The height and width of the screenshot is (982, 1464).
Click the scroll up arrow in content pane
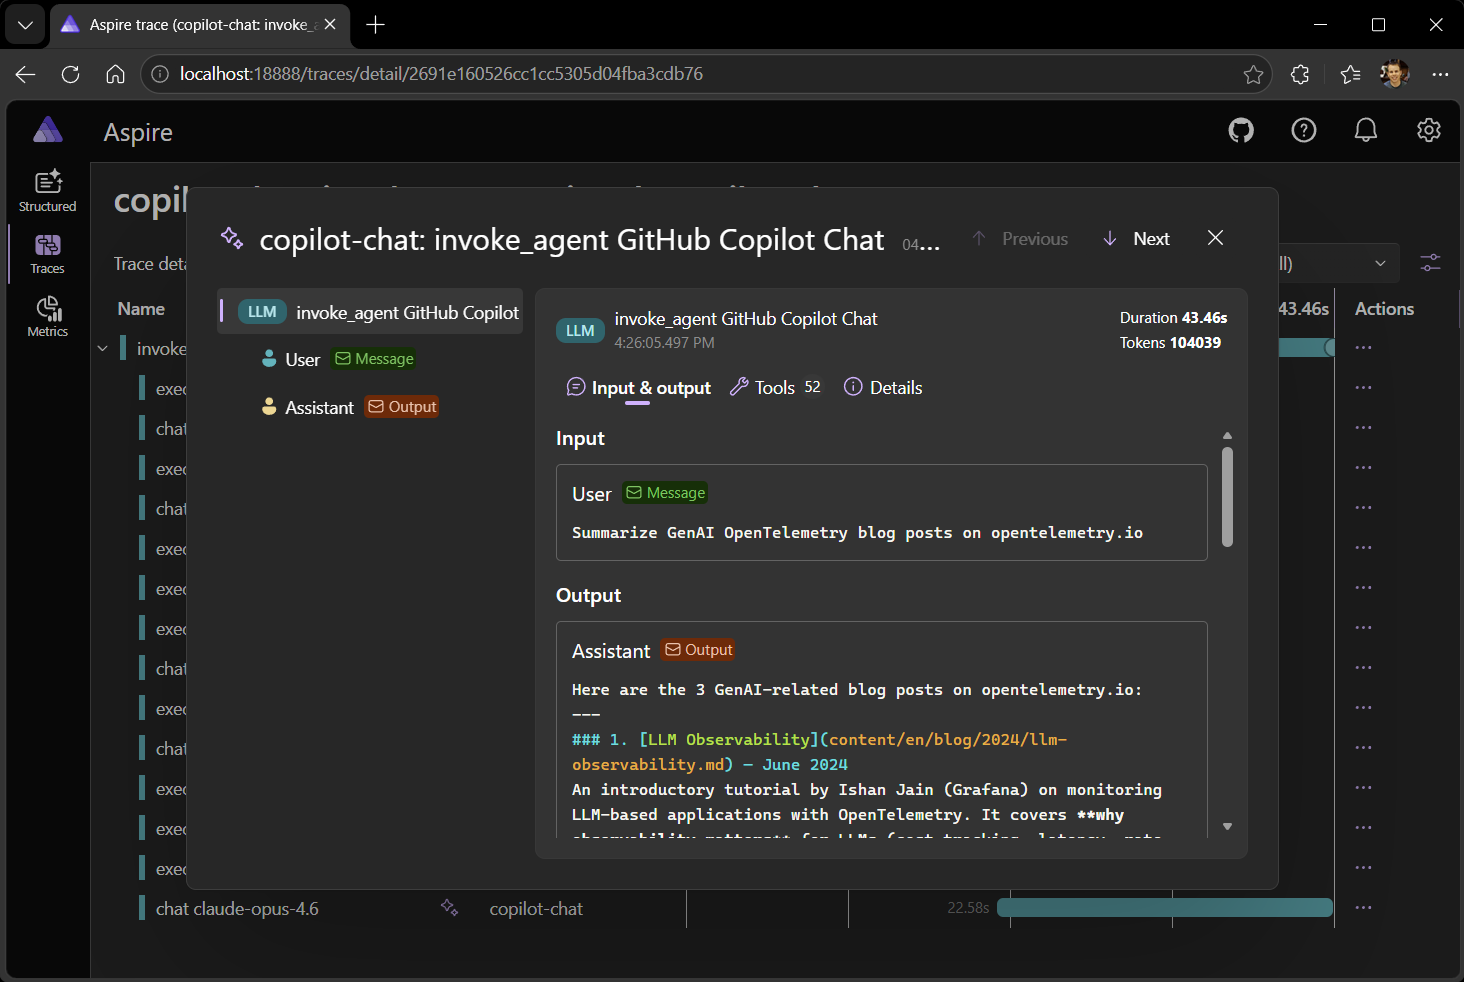[x=1227, y=436]
